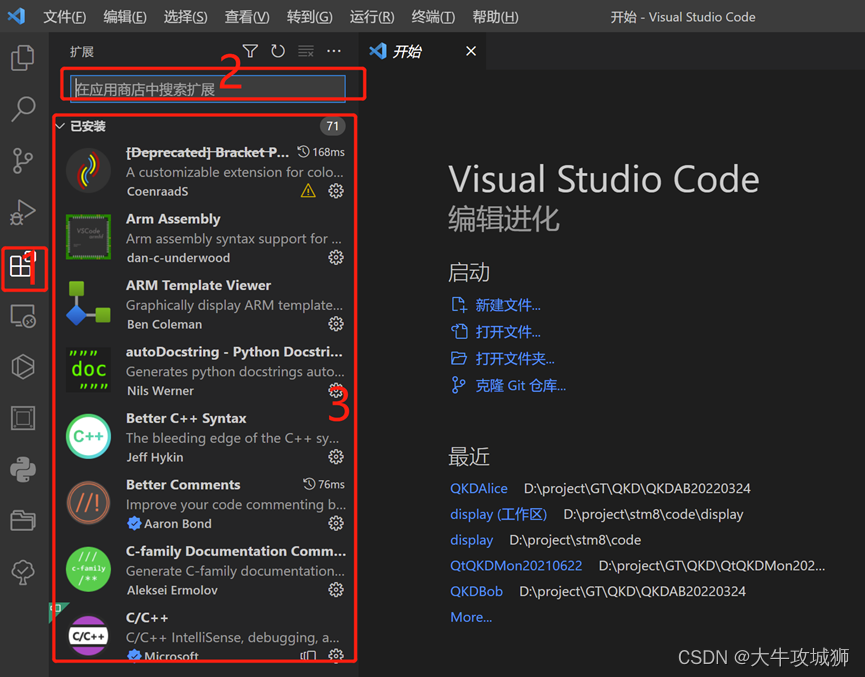Open manage gear for Arm Assembly extension
Screen dimensions: 865x677
(336, 257)
